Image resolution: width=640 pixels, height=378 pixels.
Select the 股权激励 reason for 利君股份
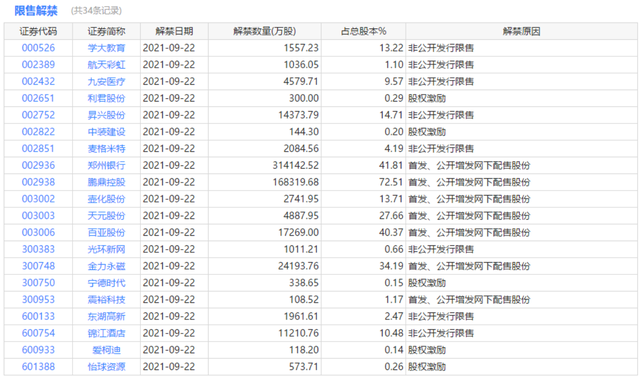click(x=427, y=98)
